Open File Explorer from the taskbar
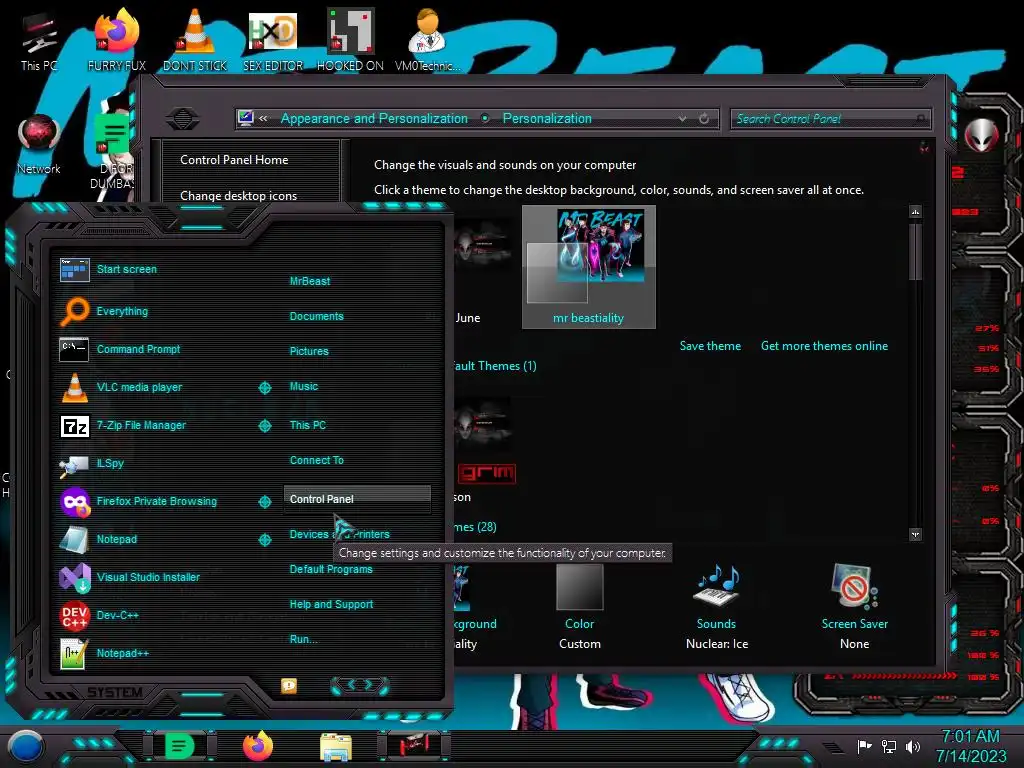Screen dimensions: 1024x768 (x=336, y=747)
